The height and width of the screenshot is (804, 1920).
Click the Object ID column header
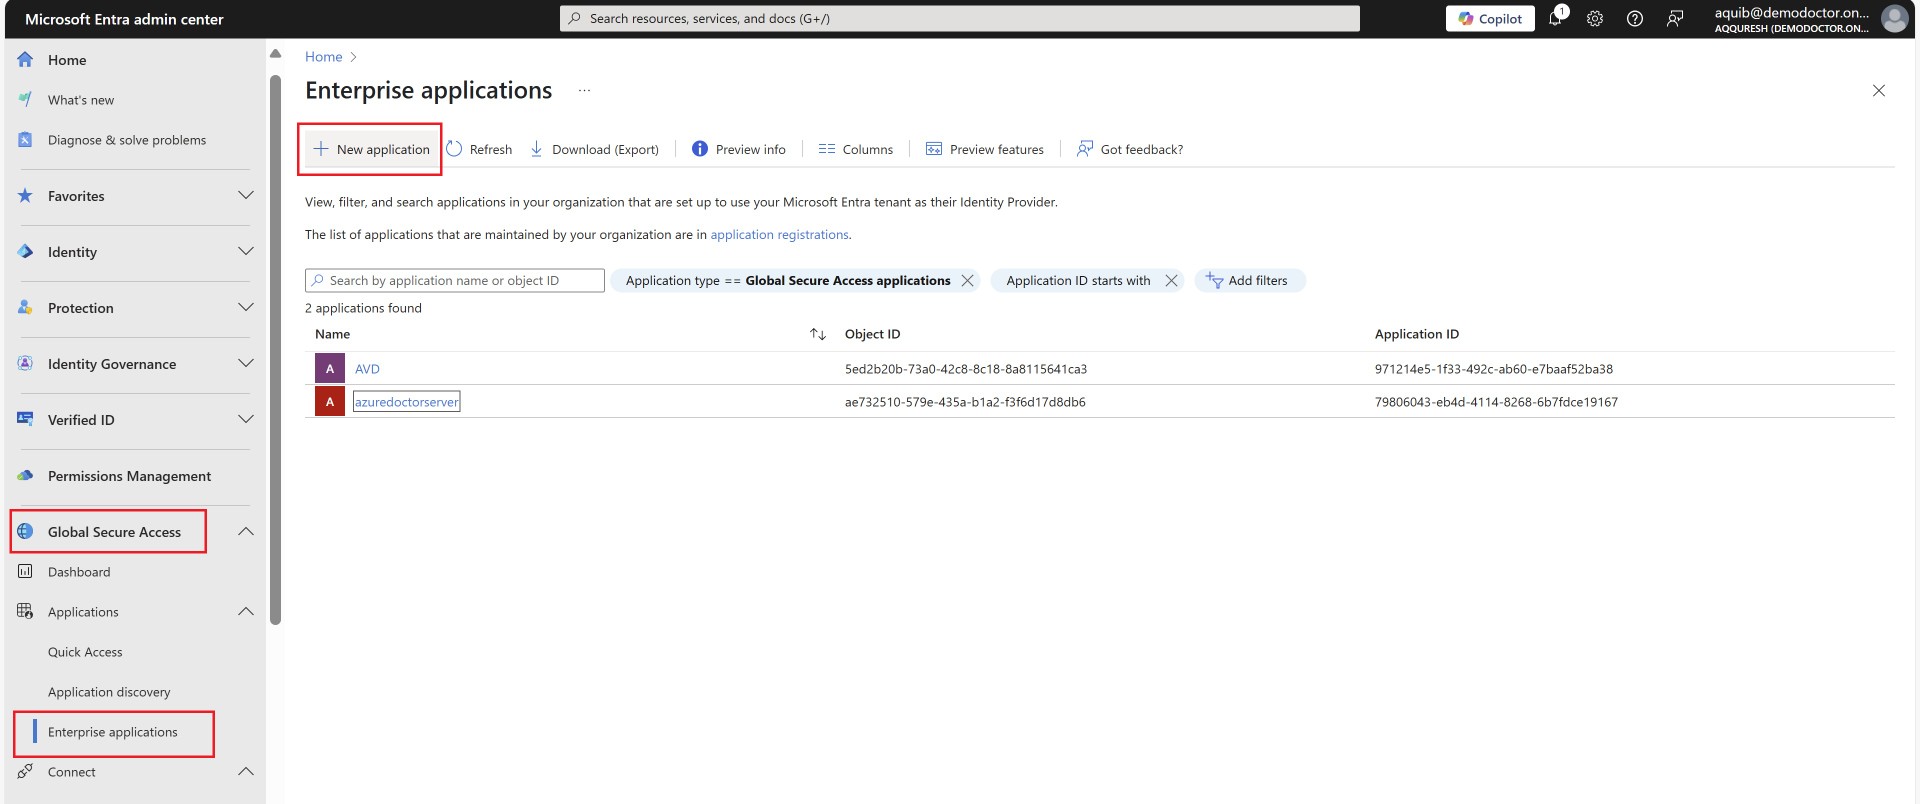872,334
